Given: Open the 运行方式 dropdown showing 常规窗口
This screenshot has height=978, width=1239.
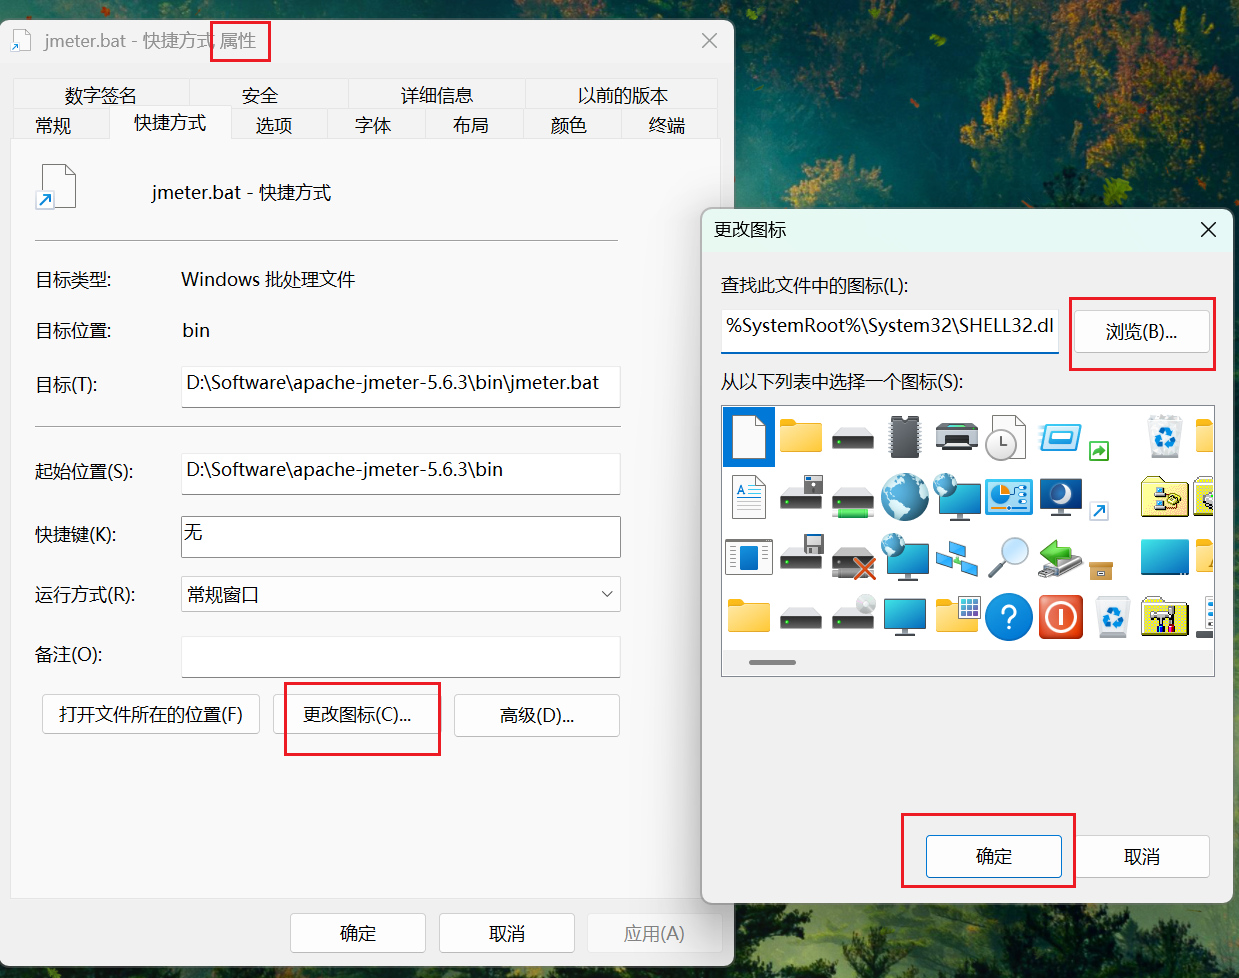Looking at the screenshot, I should (401, 594).
